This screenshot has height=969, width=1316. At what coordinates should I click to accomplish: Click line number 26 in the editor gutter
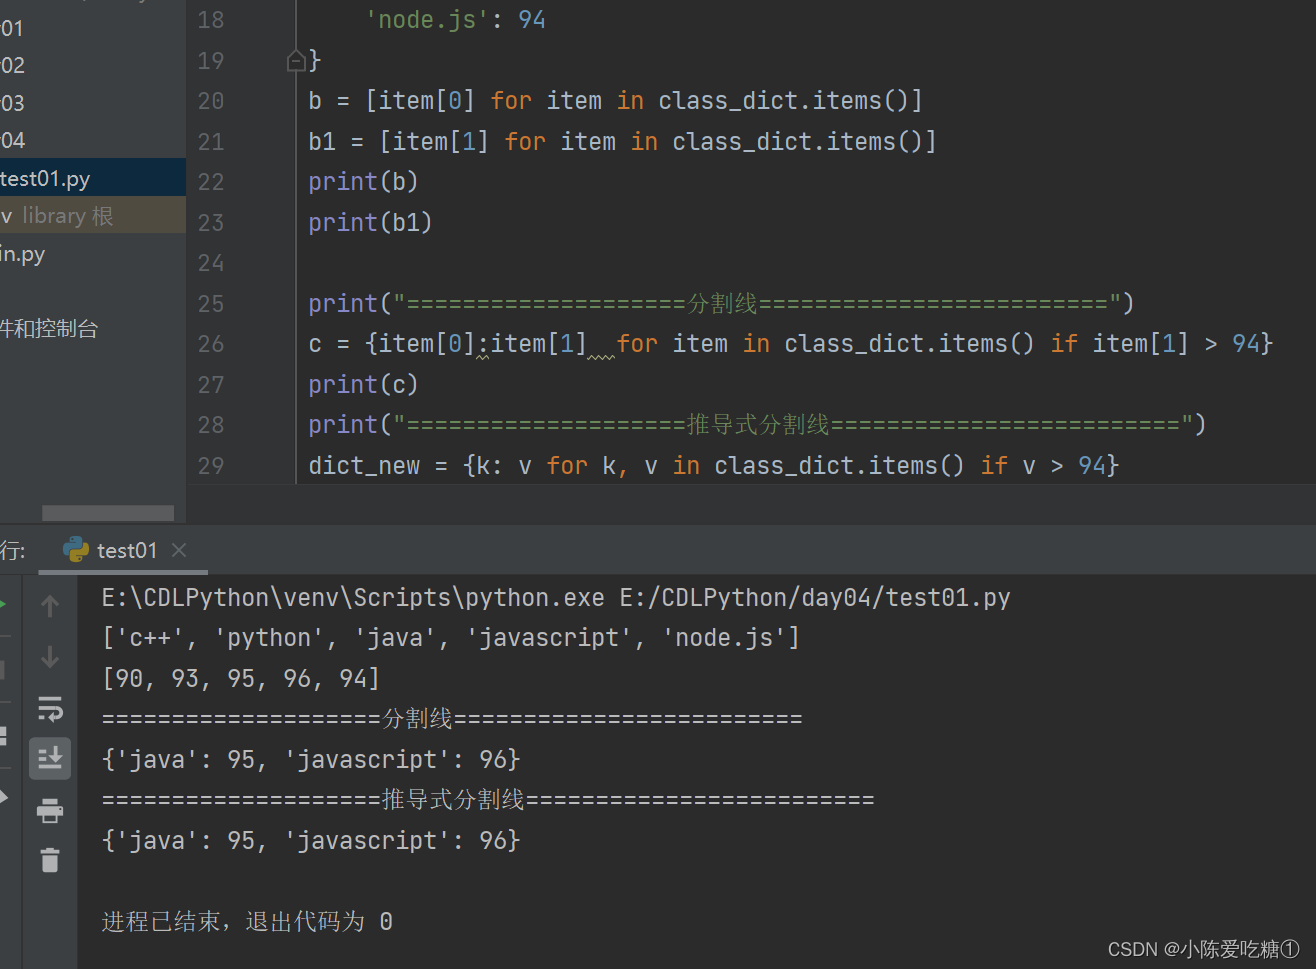coord(211,344)
